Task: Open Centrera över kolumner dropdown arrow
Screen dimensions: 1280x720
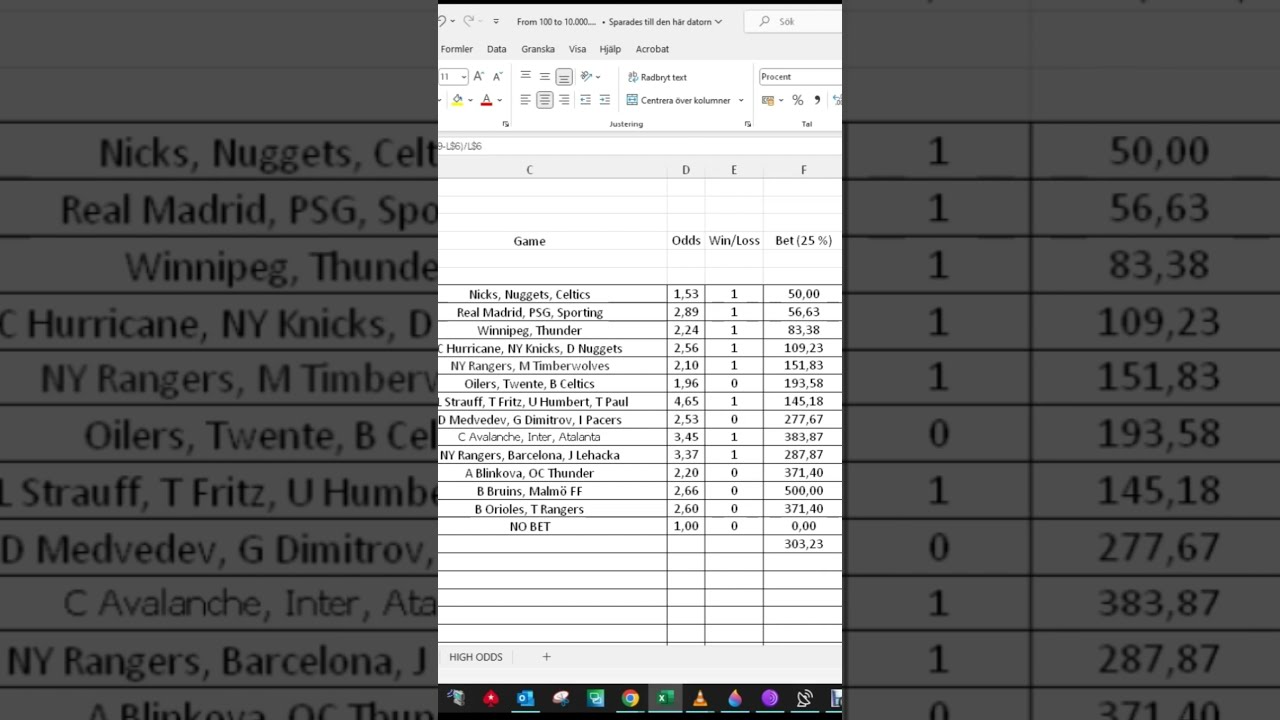Action: 741,100
